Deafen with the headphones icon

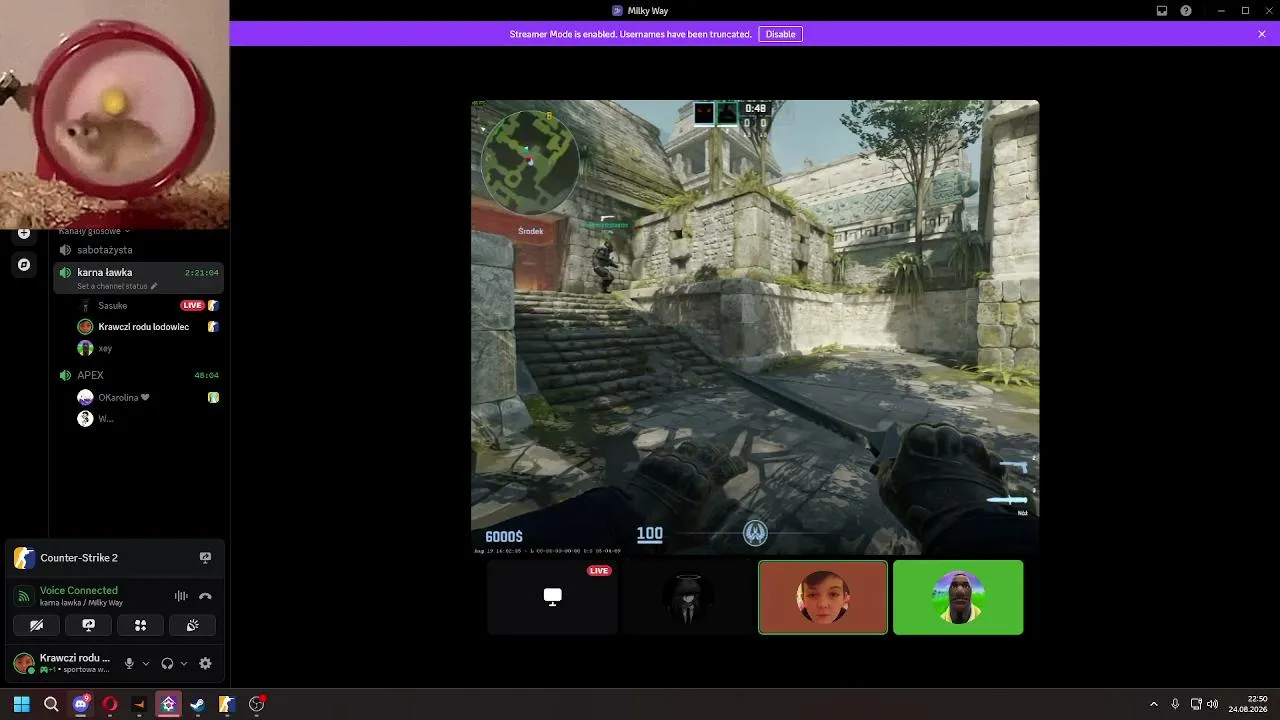point(167,663)
